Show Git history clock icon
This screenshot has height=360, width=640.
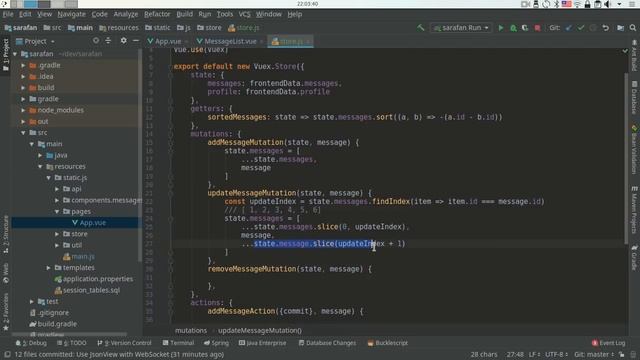coord(593,28)
